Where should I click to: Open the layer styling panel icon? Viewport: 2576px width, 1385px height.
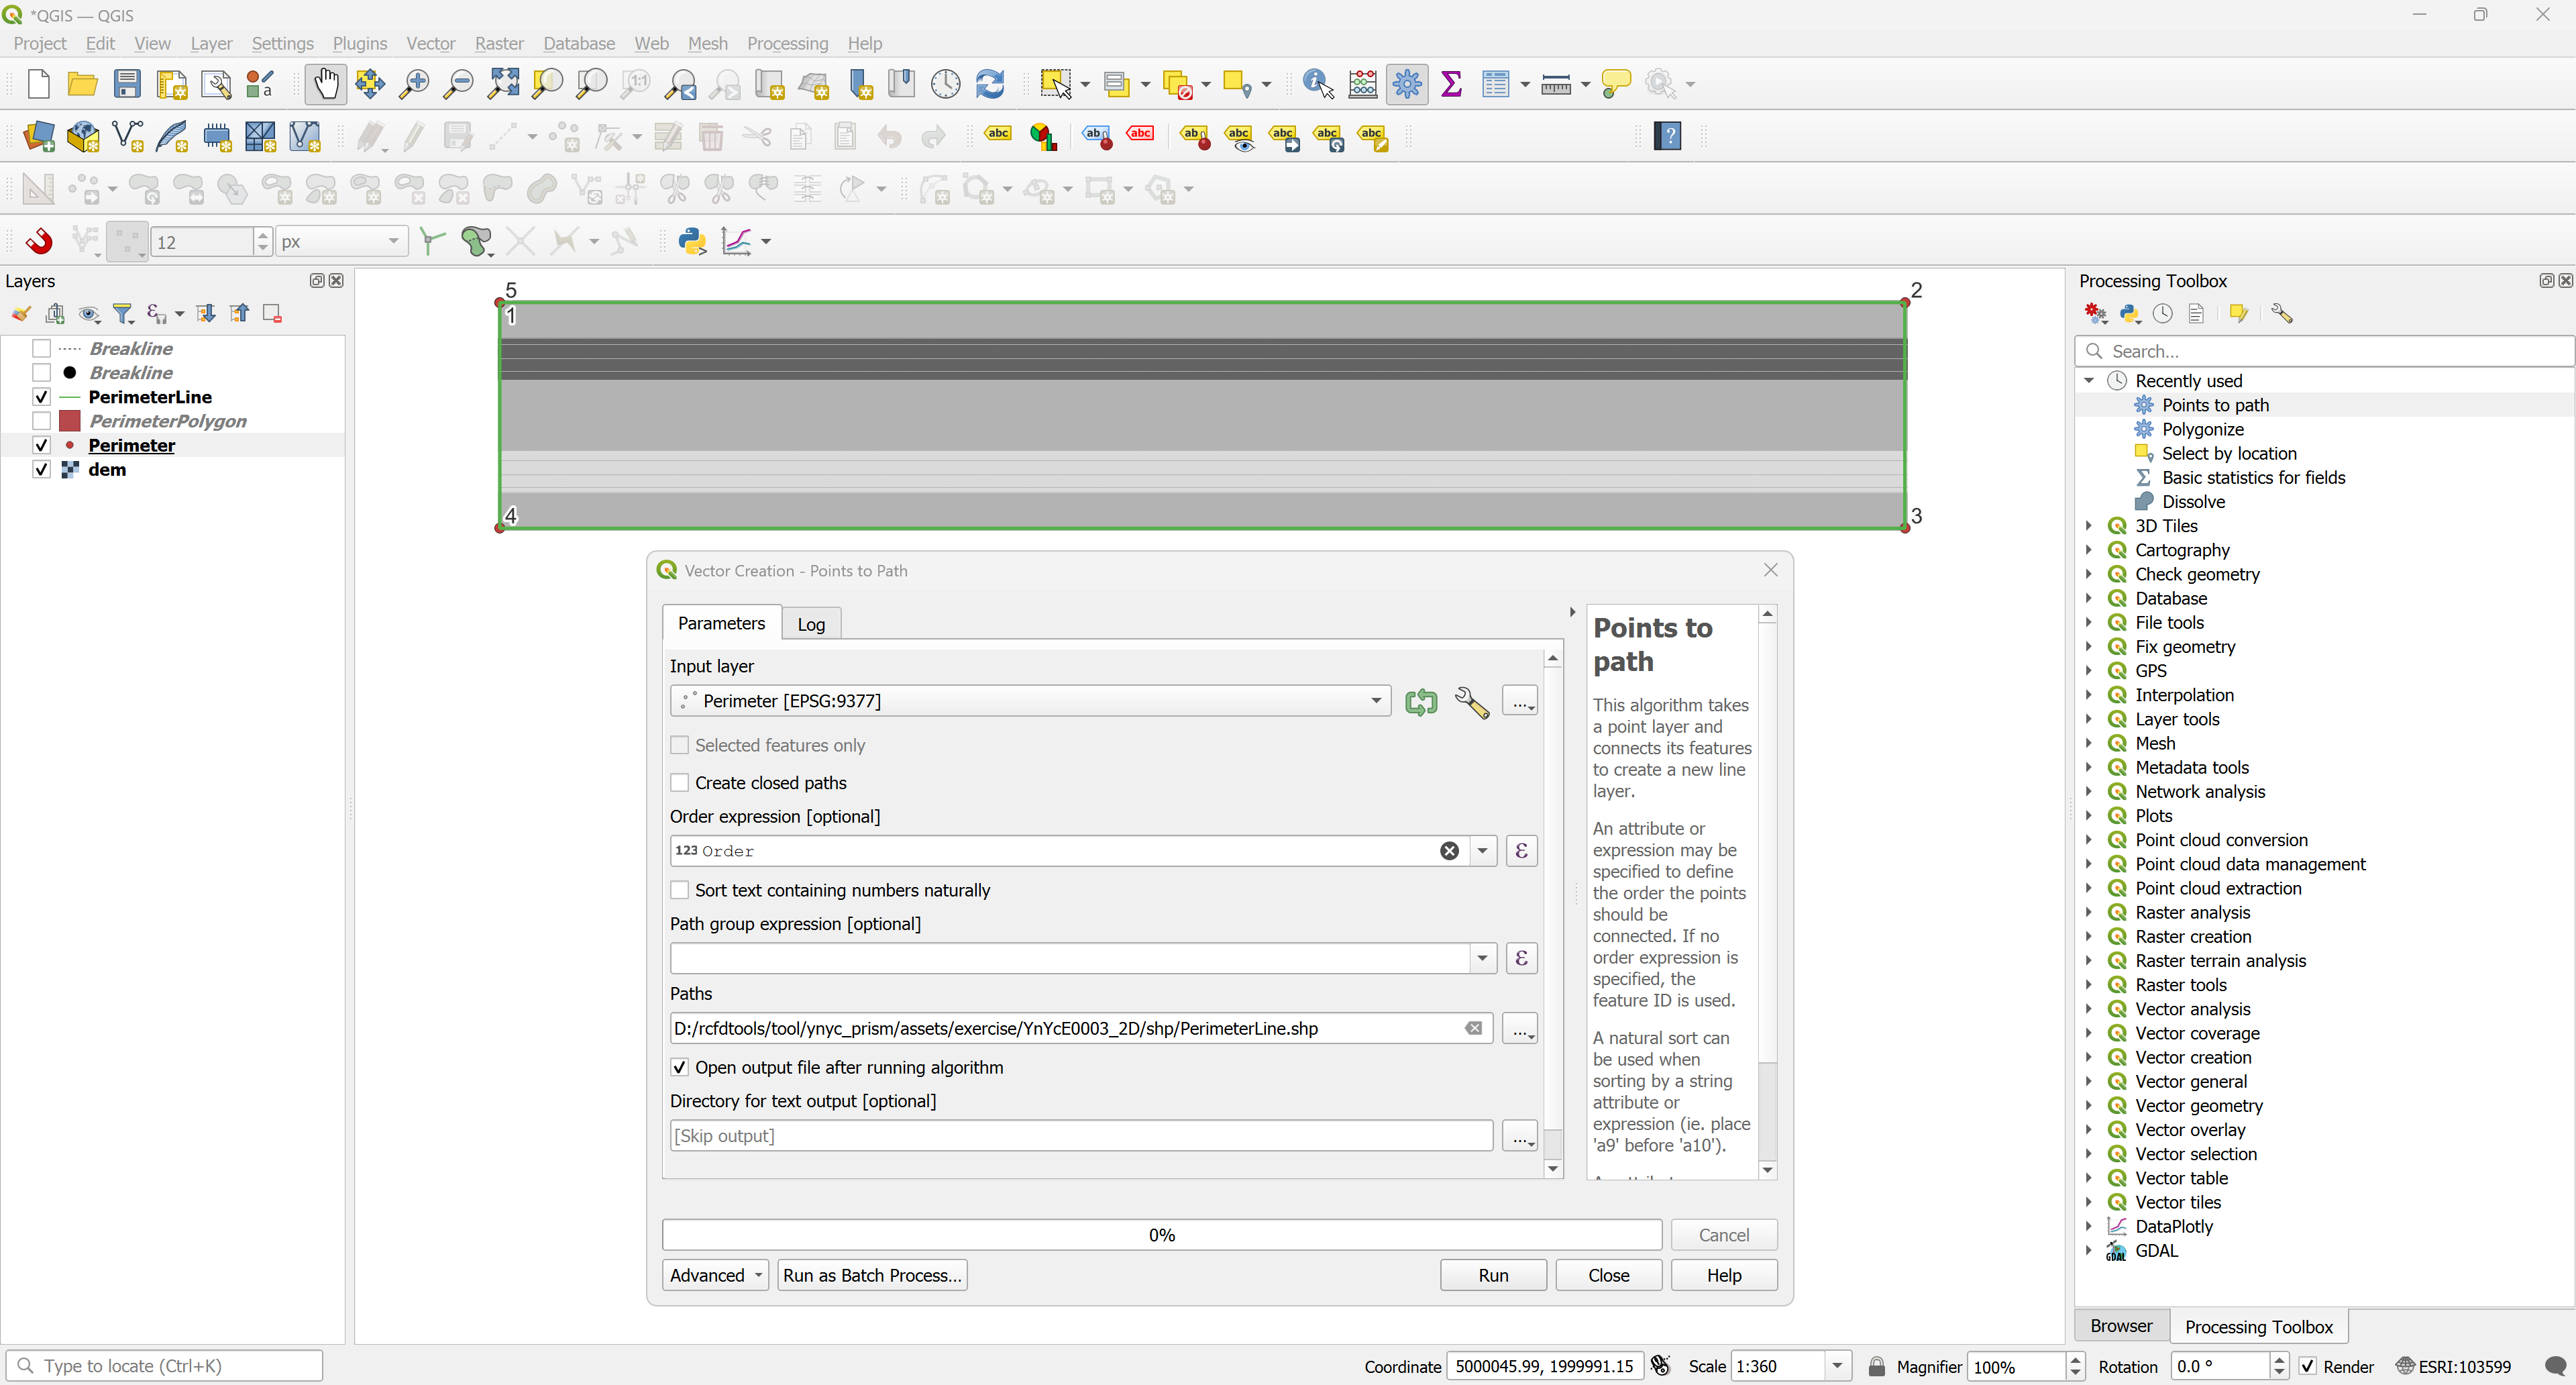pos(20,314)
